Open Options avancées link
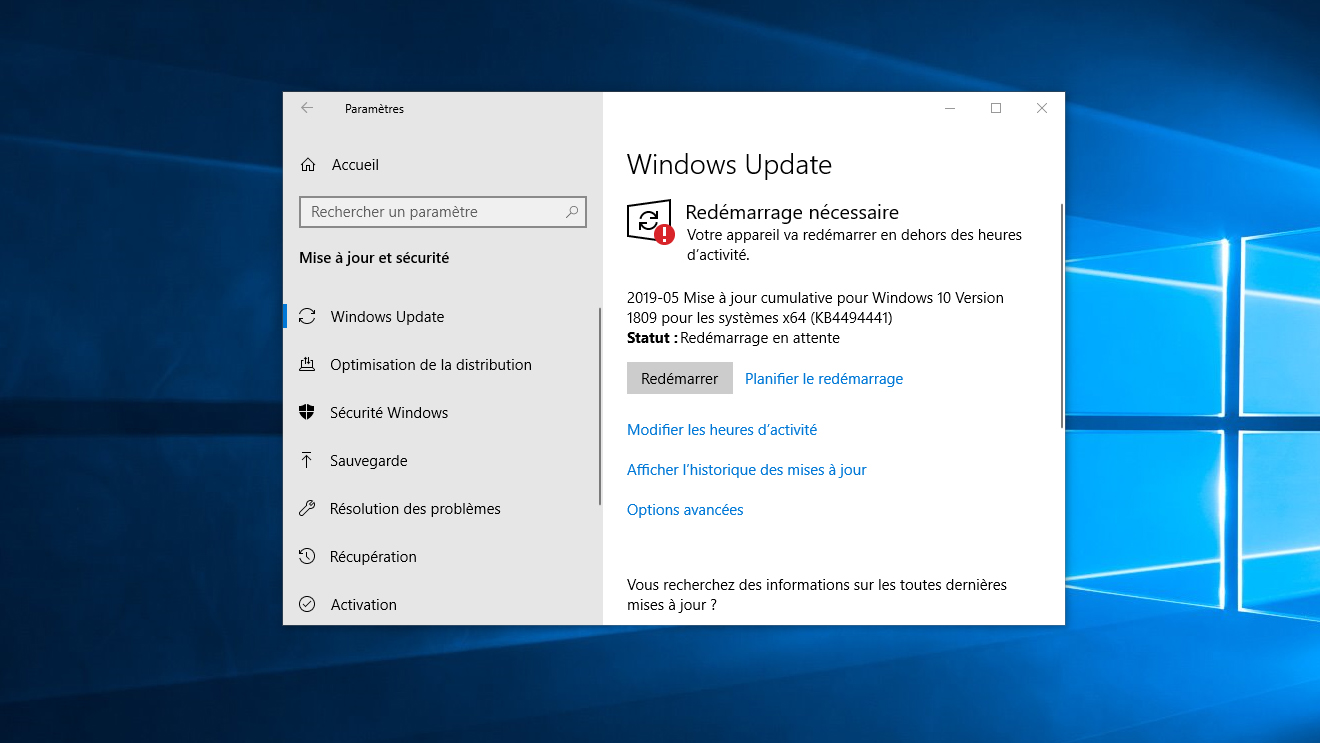Image resolution: width=1320 pixels, height=743 pixels. pyautogui.click(x=685, y=510)
